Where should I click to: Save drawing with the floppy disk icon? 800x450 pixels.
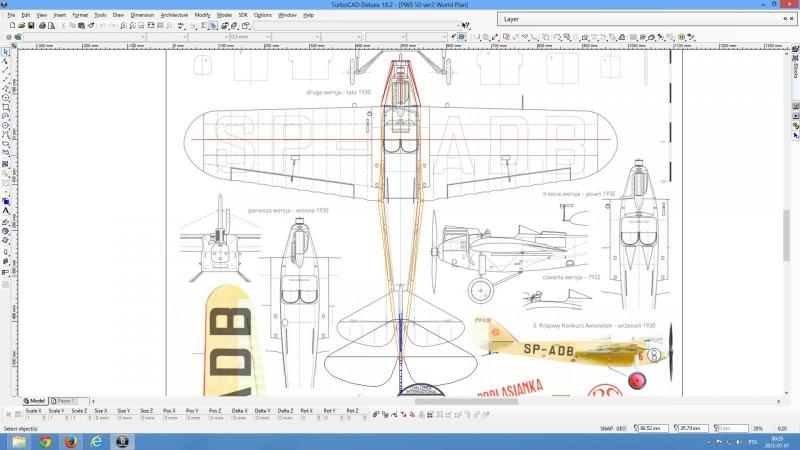tap(29, 25)
